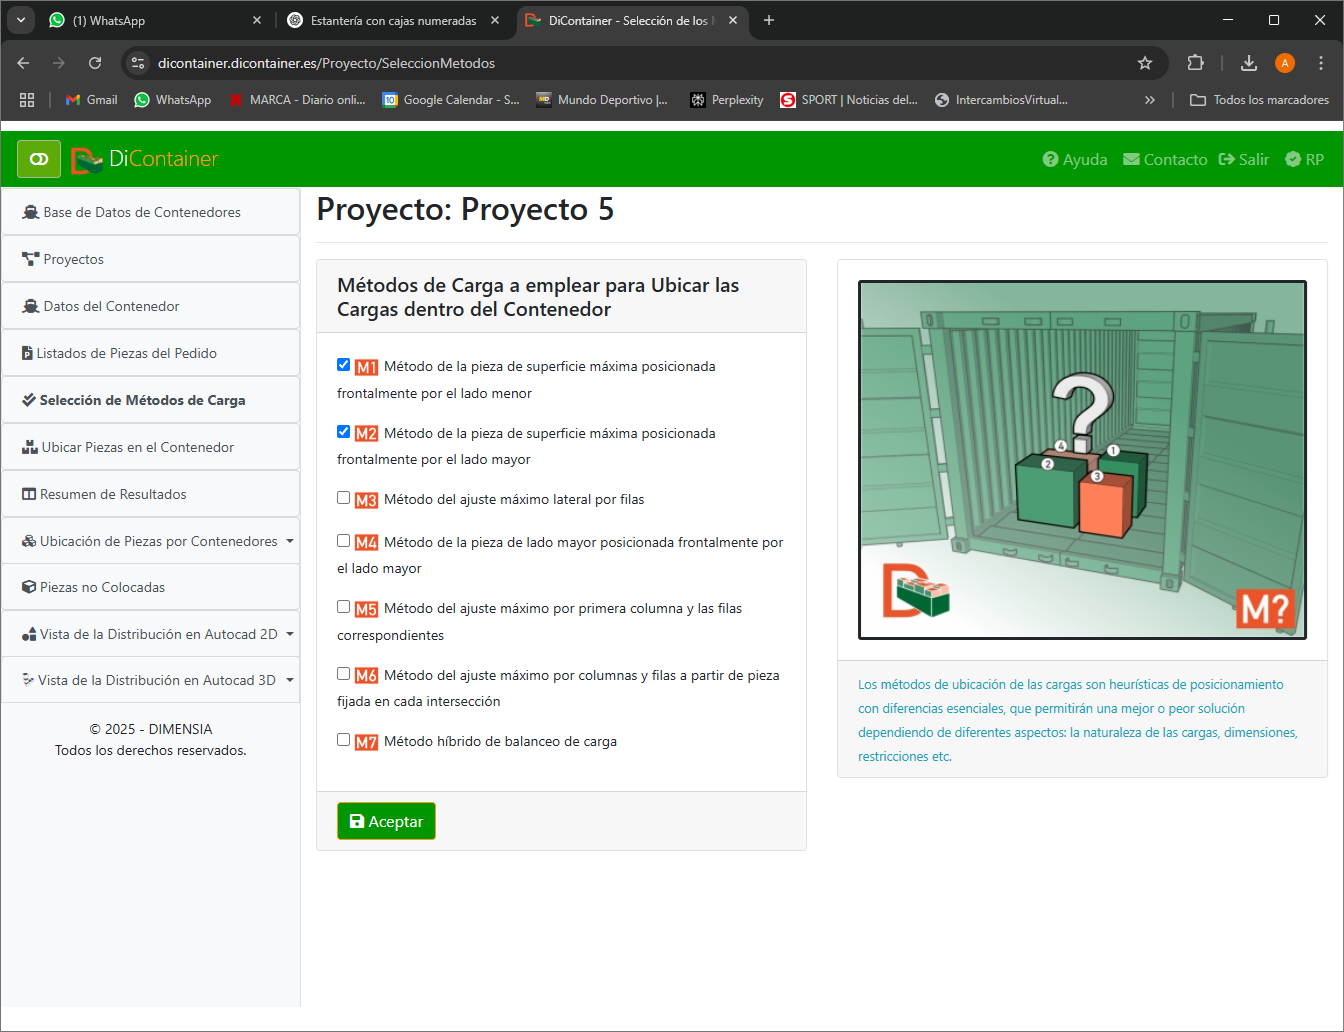Screen dimensions: 1344x1032
Task: Enable the M6 method checkbox
Action: (344, 674)
